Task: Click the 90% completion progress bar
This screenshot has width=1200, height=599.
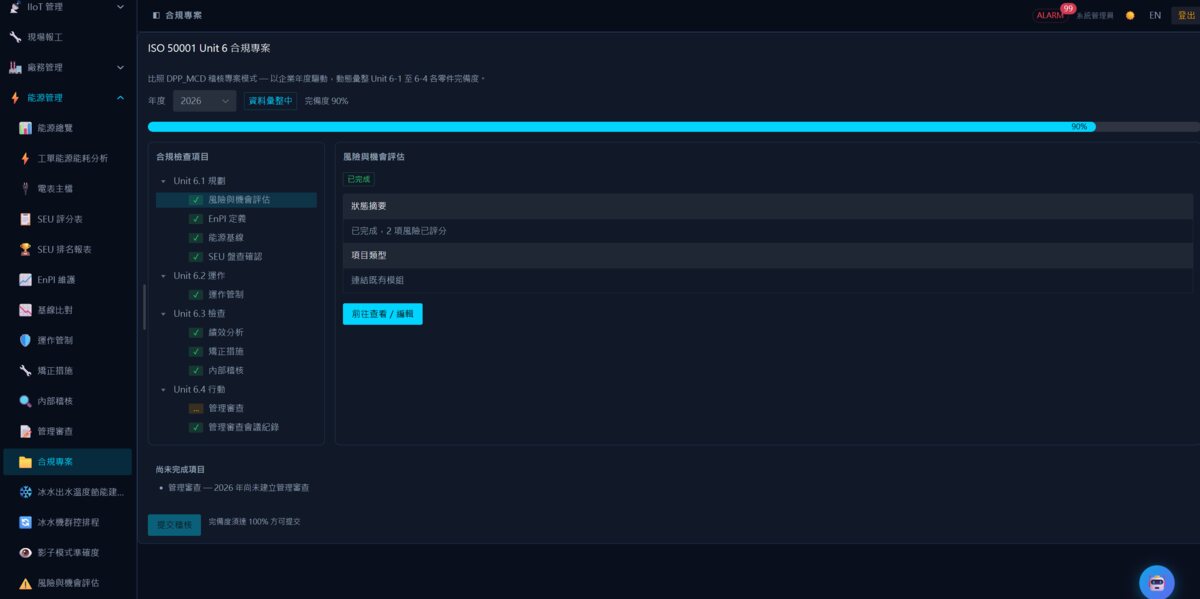Action: pos(674,127)
